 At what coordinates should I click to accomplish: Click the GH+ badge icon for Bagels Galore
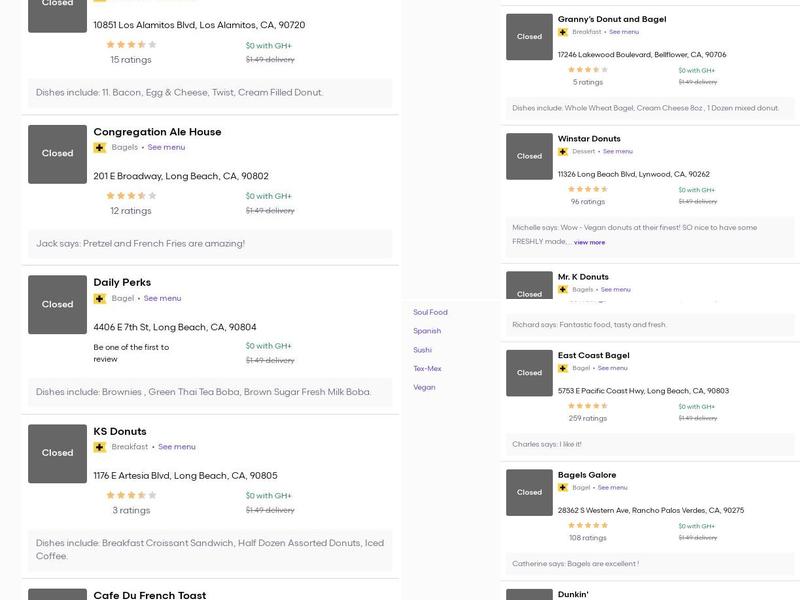(563, 488)
